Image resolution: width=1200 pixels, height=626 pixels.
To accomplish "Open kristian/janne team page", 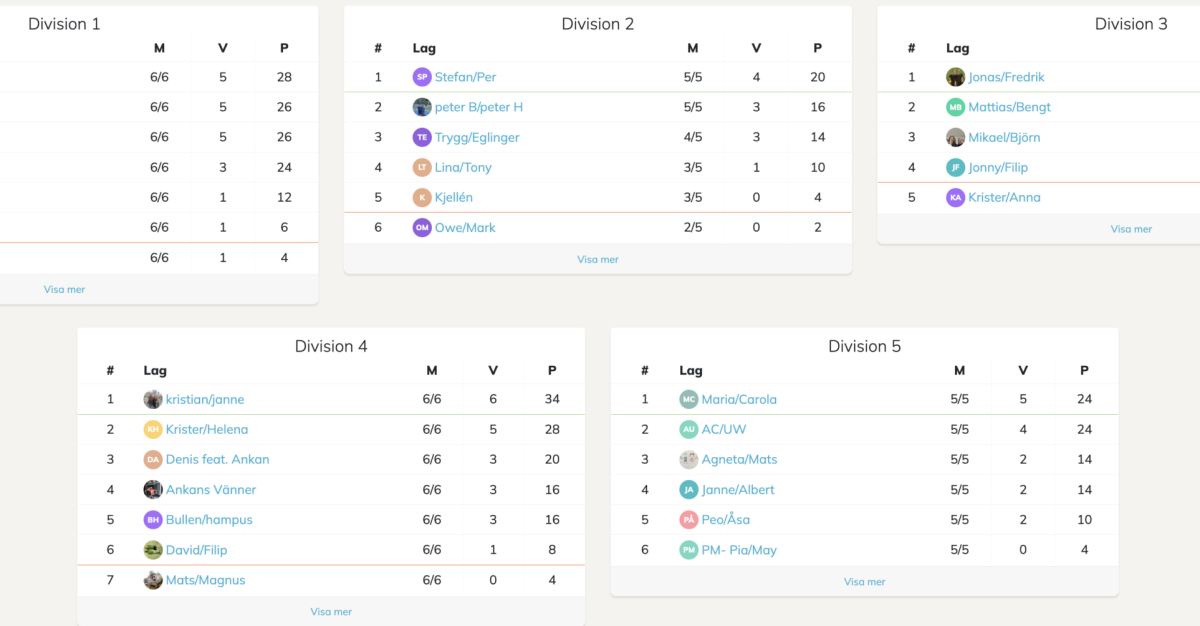I will [205, 399].
